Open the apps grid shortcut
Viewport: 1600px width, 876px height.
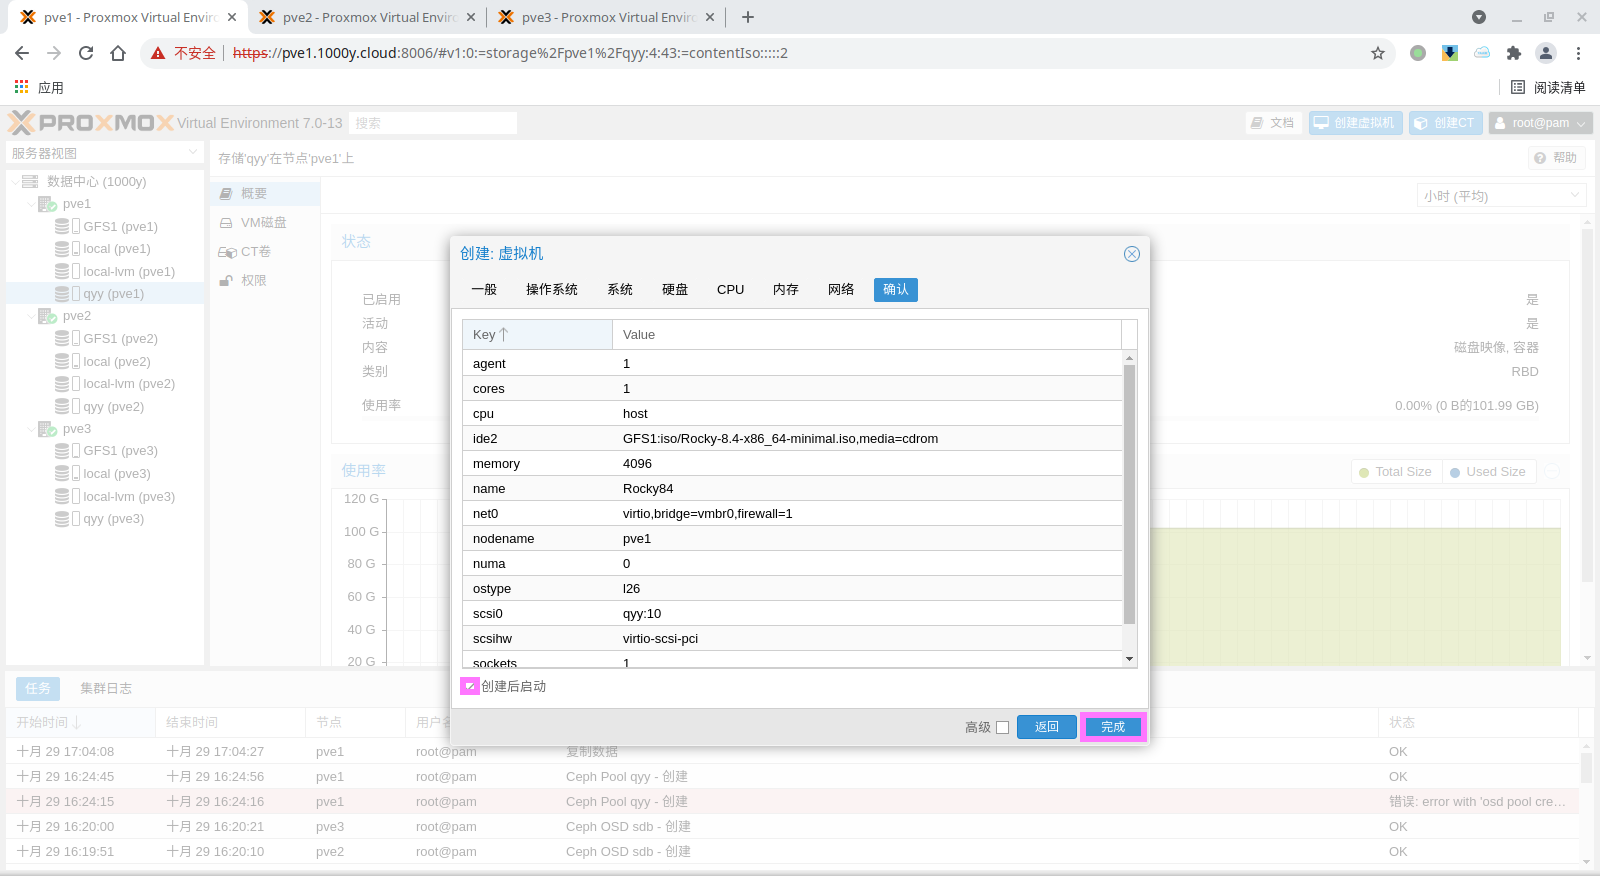point(22,87)
